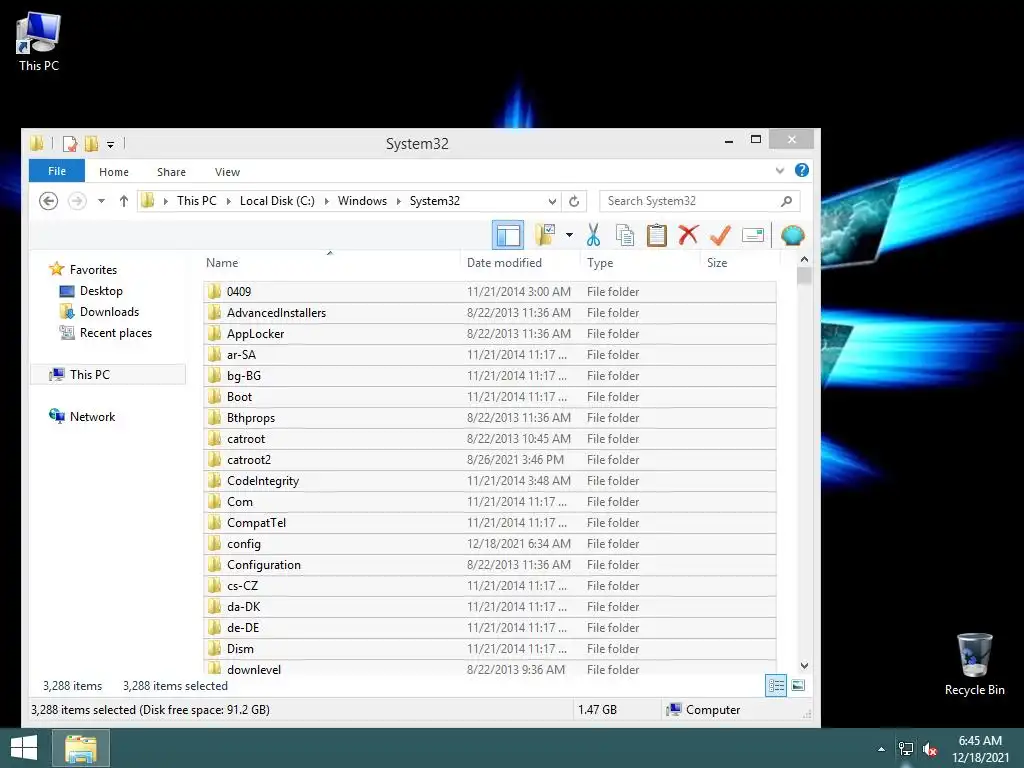Viewport: 1024px width, 768px height.
Task: Open the taskbar clock showing 6:45 AM
Action: point(980,749)
